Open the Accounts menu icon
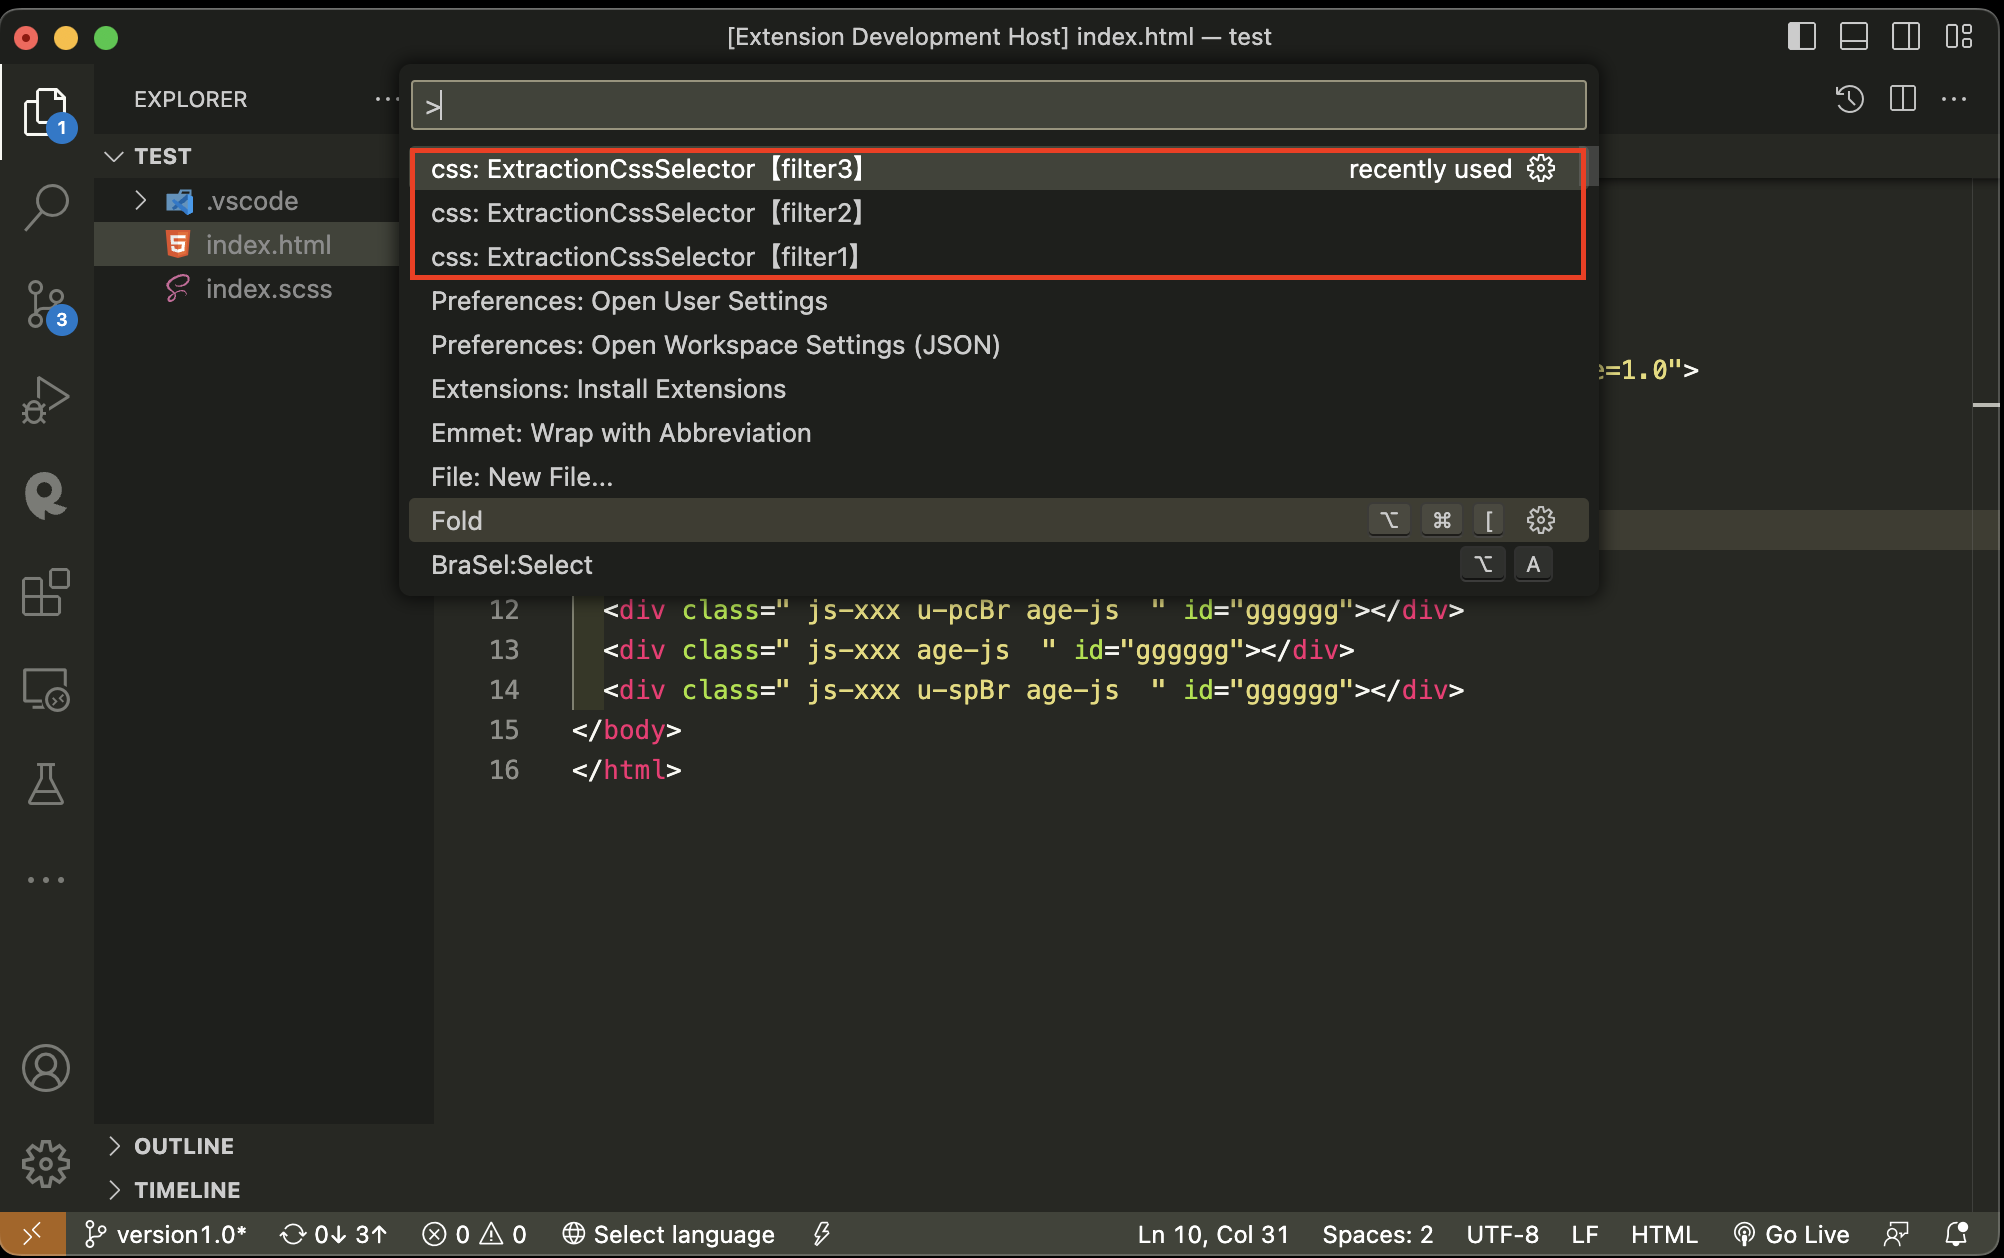 point(46,1068)
